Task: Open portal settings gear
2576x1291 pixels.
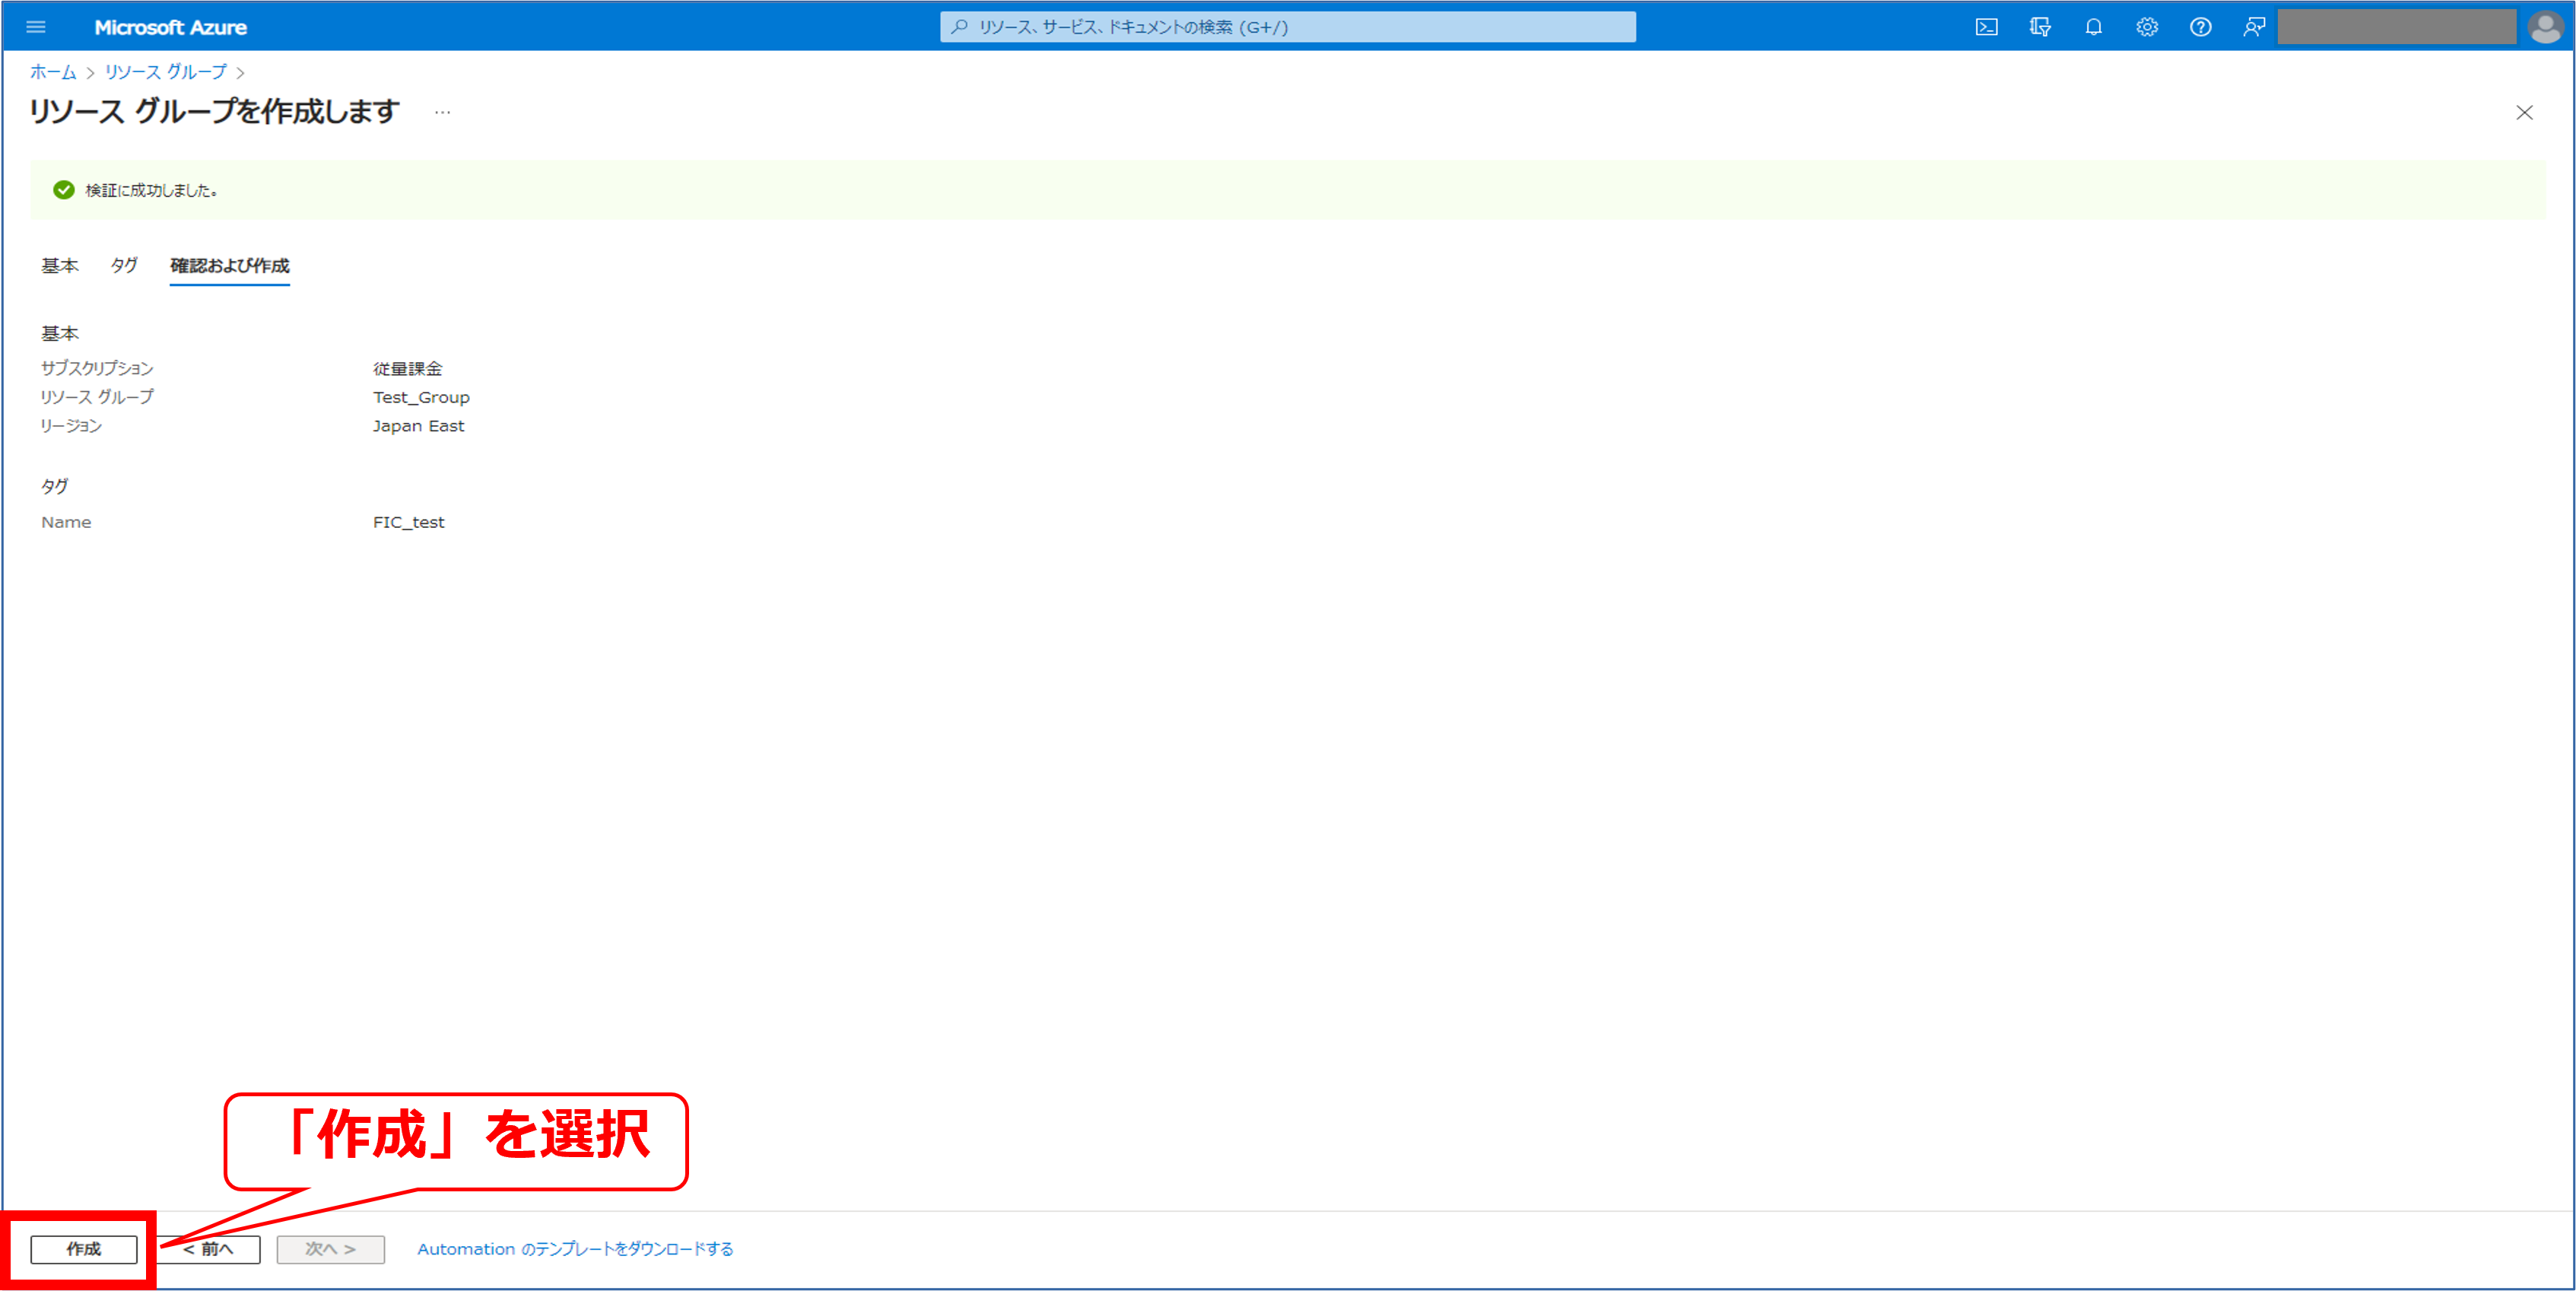Action: (x=2147, y=27)
